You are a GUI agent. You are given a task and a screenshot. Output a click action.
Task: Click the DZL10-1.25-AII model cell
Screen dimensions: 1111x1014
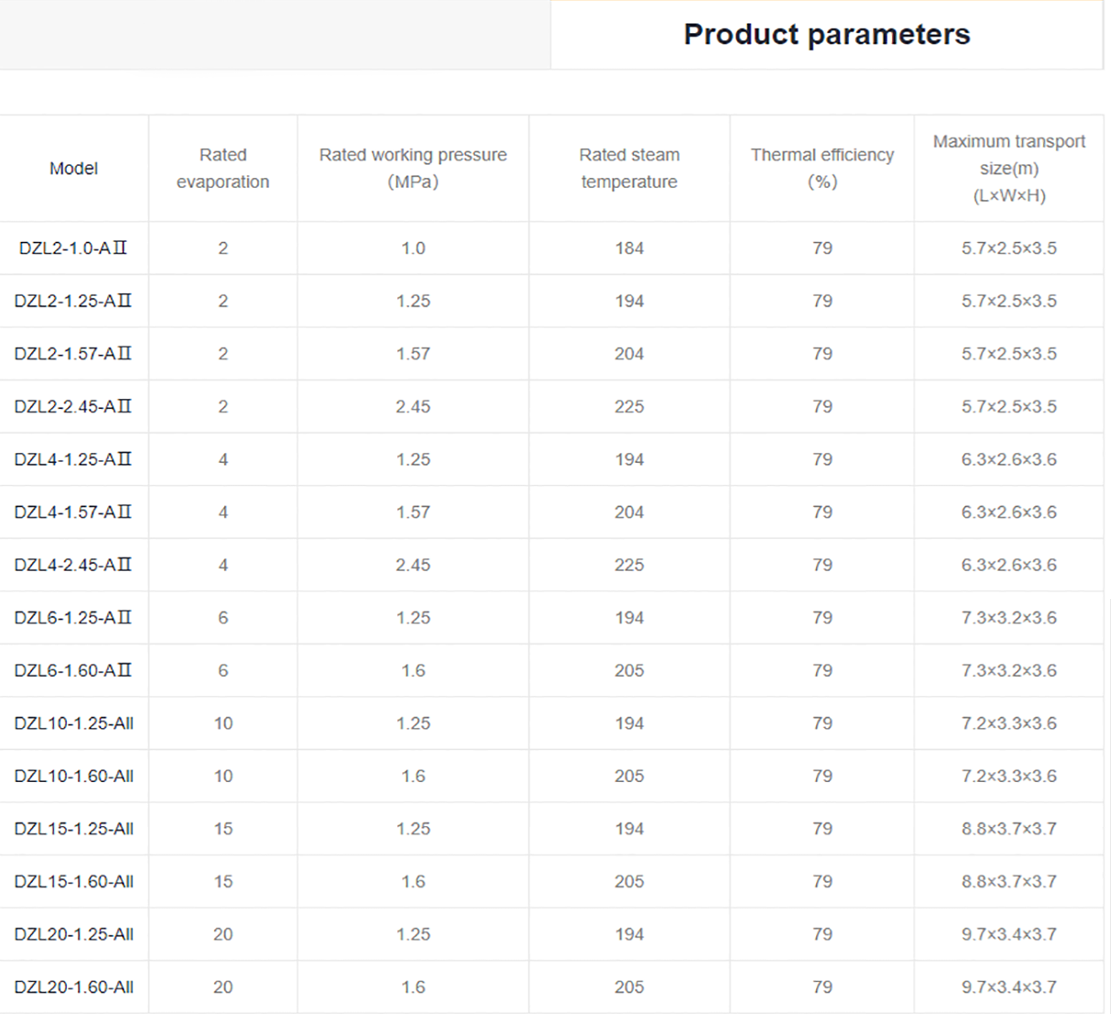tap(74, 723)
